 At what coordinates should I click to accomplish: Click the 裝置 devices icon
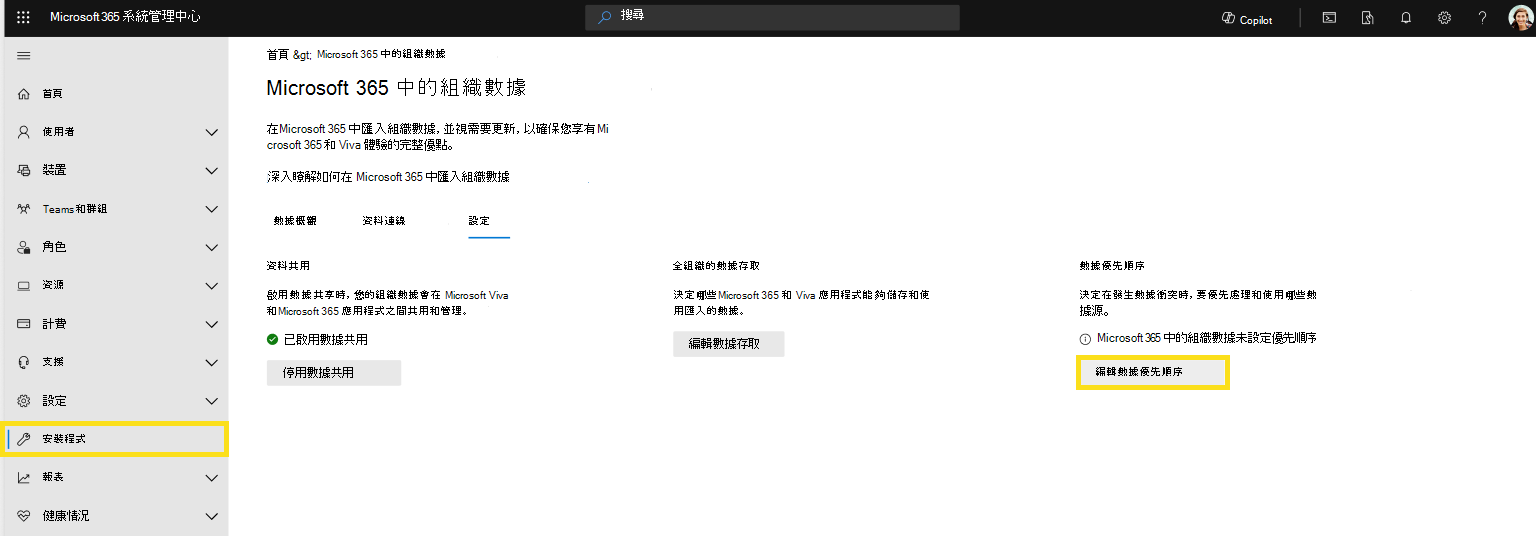[x=24, y=171]
